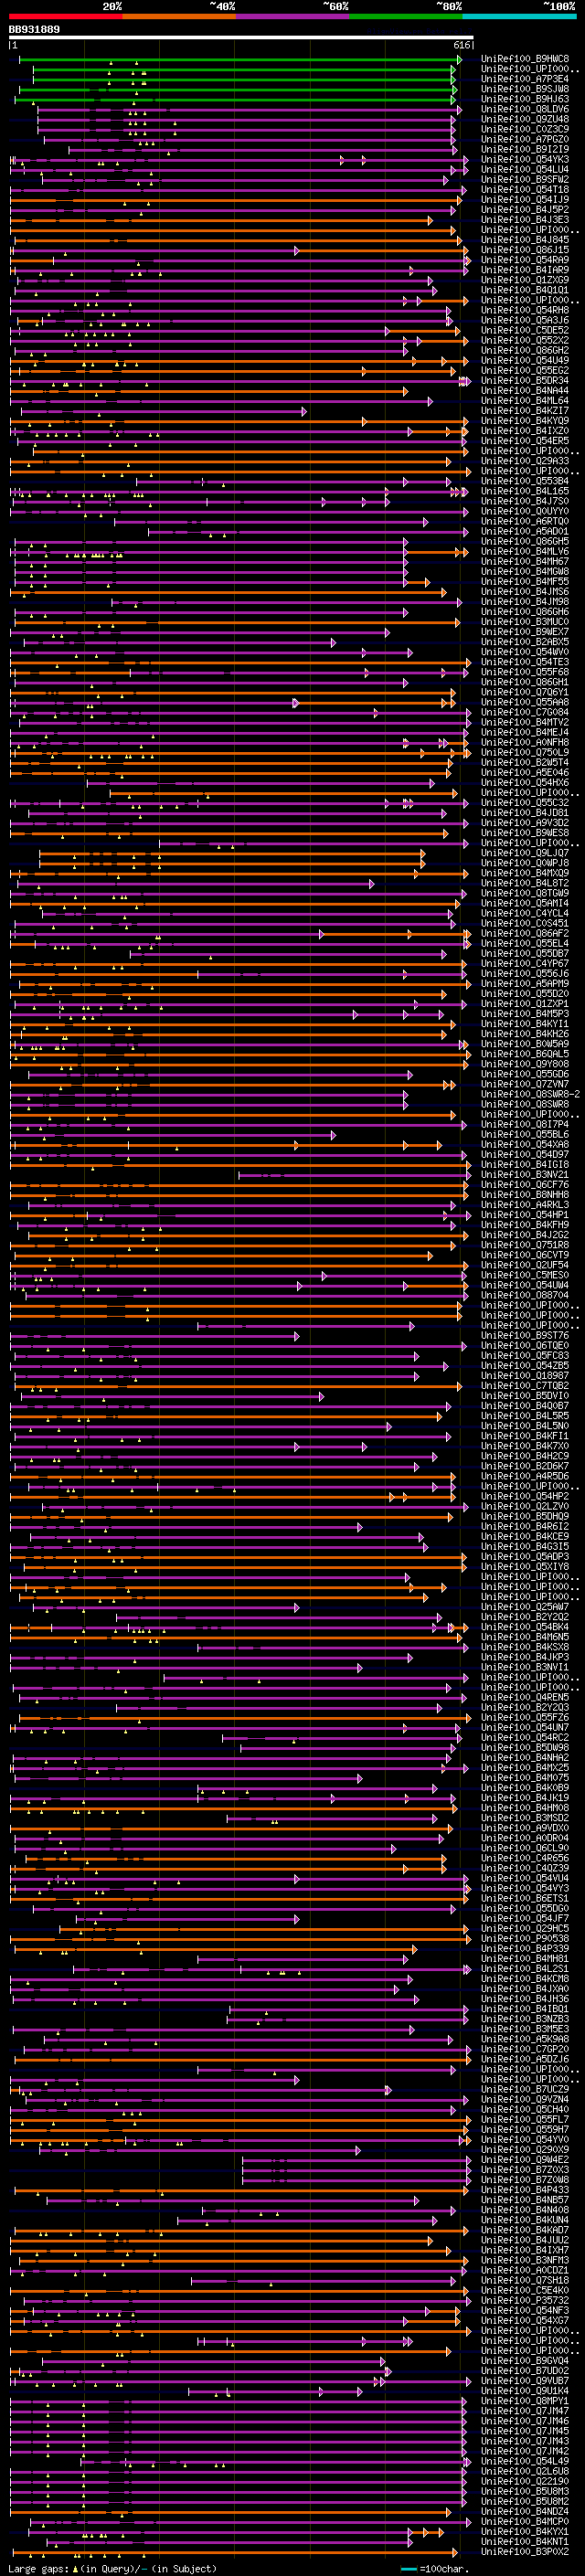Click the label UniRef100_Q8I7P4
Screen dimensions: 585x2576
click(525, 1125)
